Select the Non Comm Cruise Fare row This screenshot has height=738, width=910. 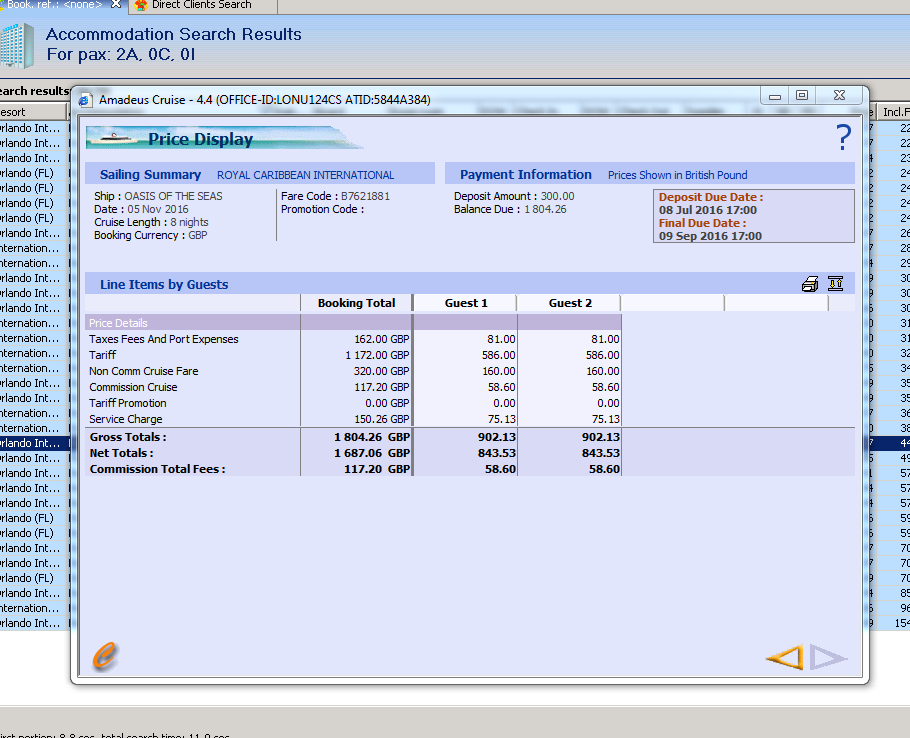353,371
